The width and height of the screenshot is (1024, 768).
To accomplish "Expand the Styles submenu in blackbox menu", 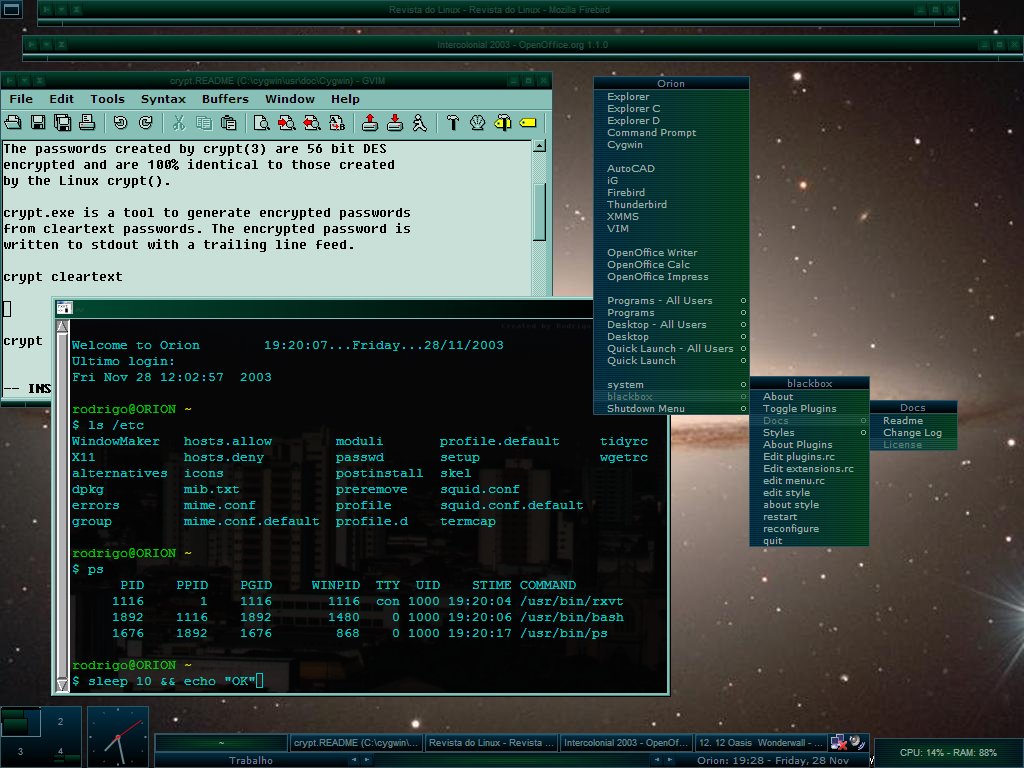I will coord(809,432).
